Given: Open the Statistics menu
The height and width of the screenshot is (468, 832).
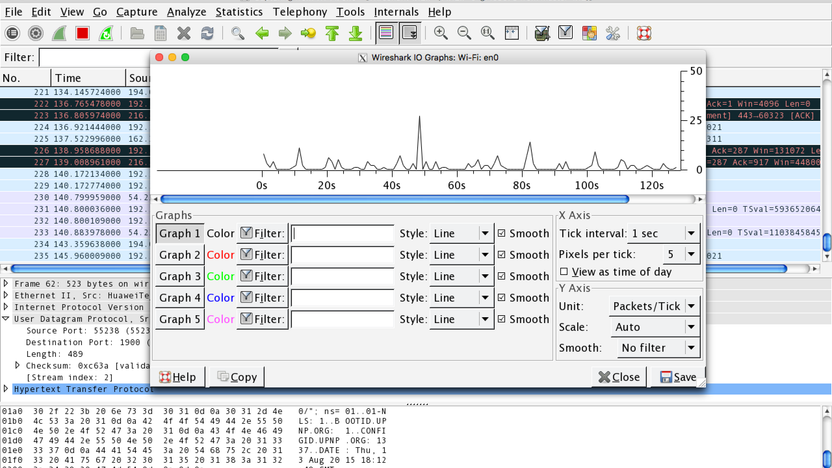Looking at the screenshot, I should tap(239, 12).
